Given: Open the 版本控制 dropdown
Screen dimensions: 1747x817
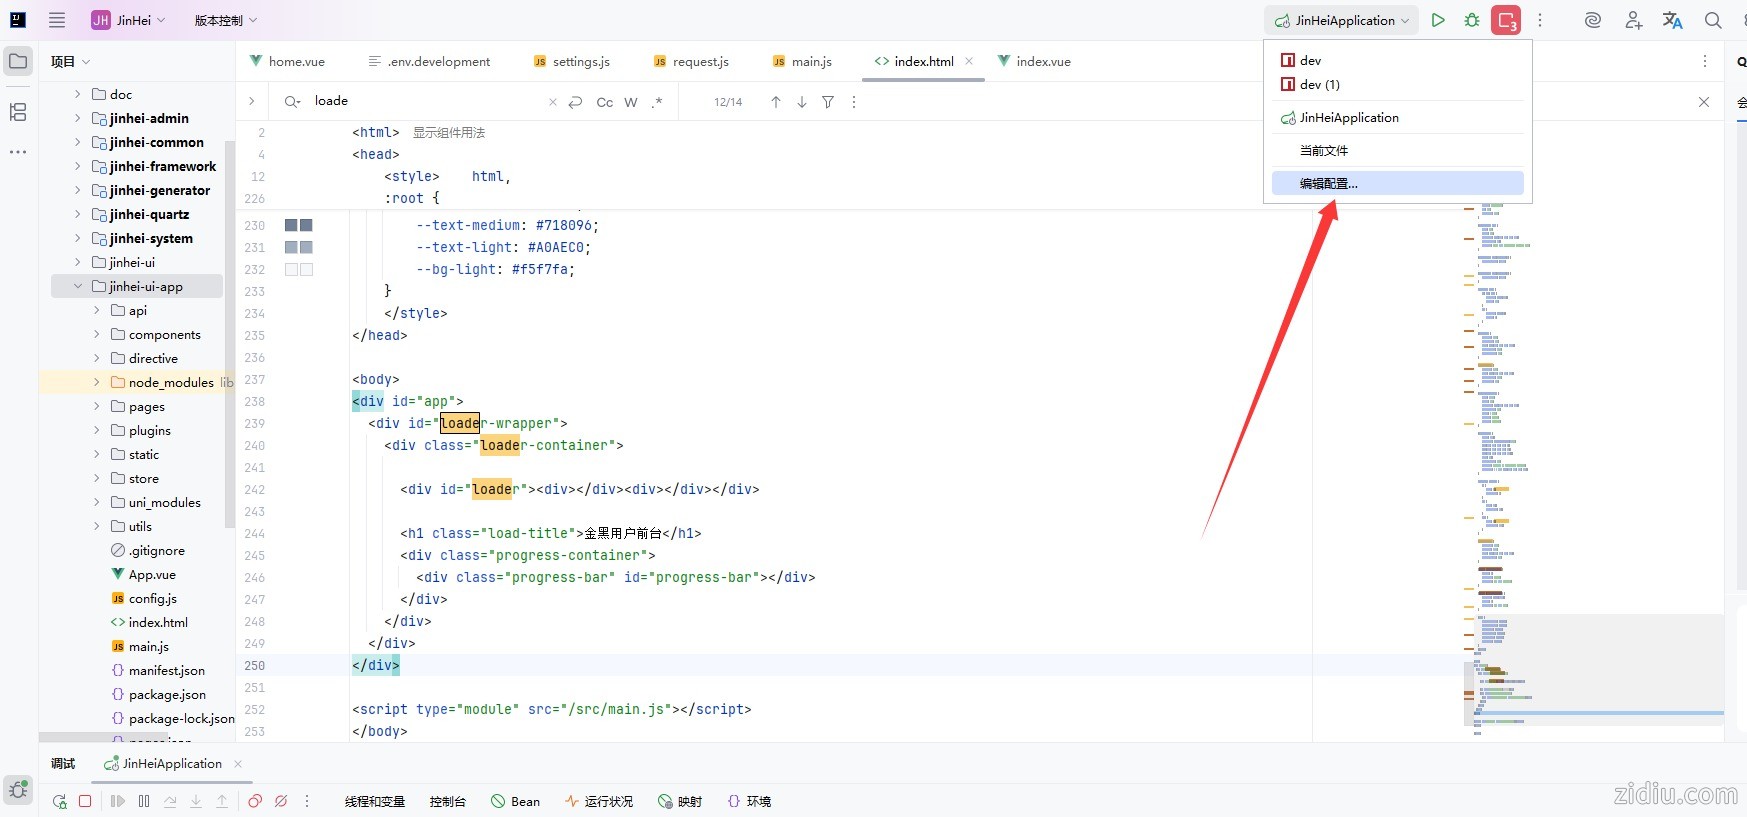Looking at the screenshot, I should click(x=226, y=20).
